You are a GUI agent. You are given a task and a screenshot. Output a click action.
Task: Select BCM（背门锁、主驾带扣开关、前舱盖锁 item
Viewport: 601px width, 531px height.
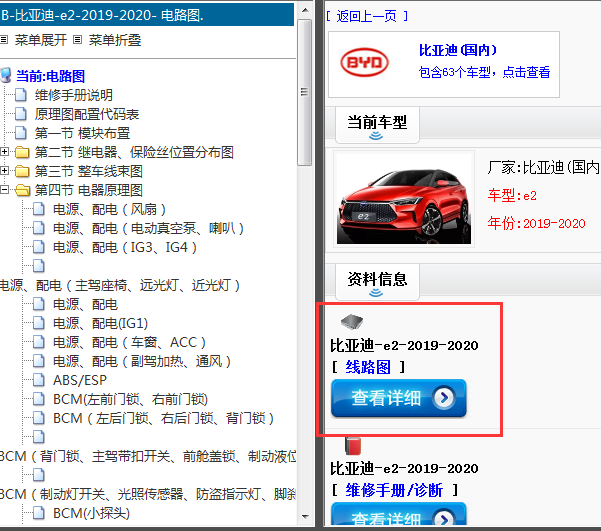148,456
